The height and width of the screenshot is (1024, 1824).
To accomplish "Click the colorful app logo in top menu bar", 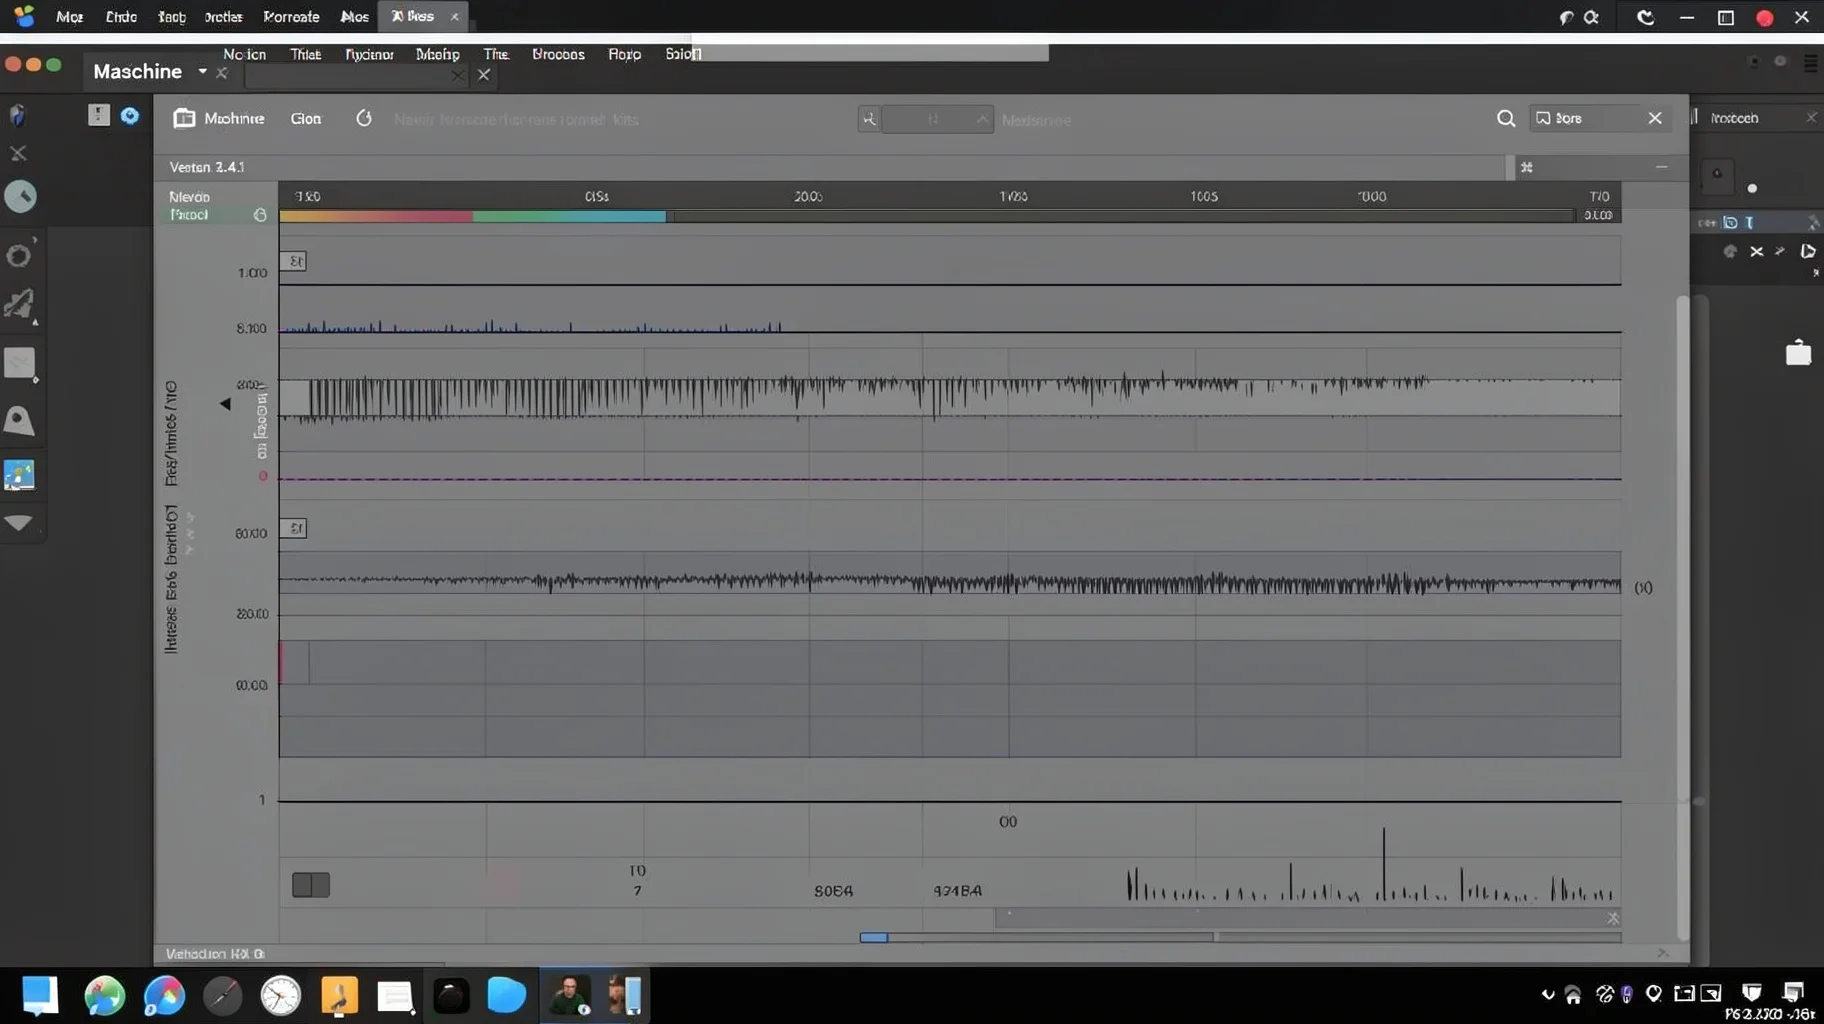I will click(x=23, y=16).
